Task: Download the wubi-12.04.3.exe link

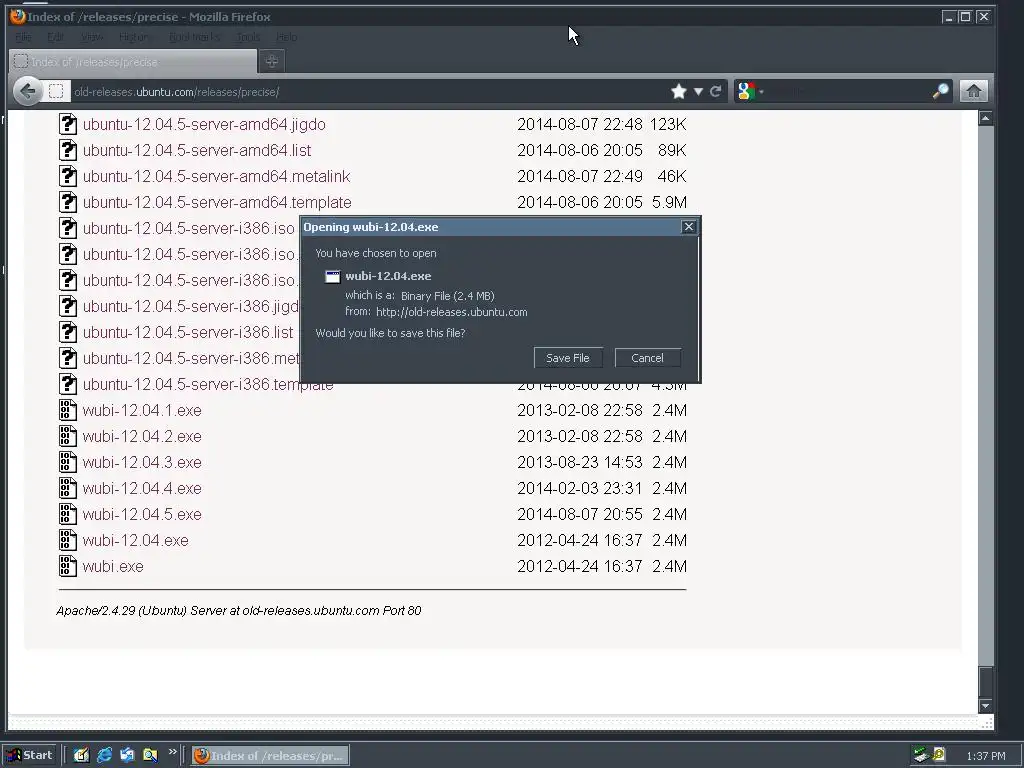Action: click(x=142, y=462)
